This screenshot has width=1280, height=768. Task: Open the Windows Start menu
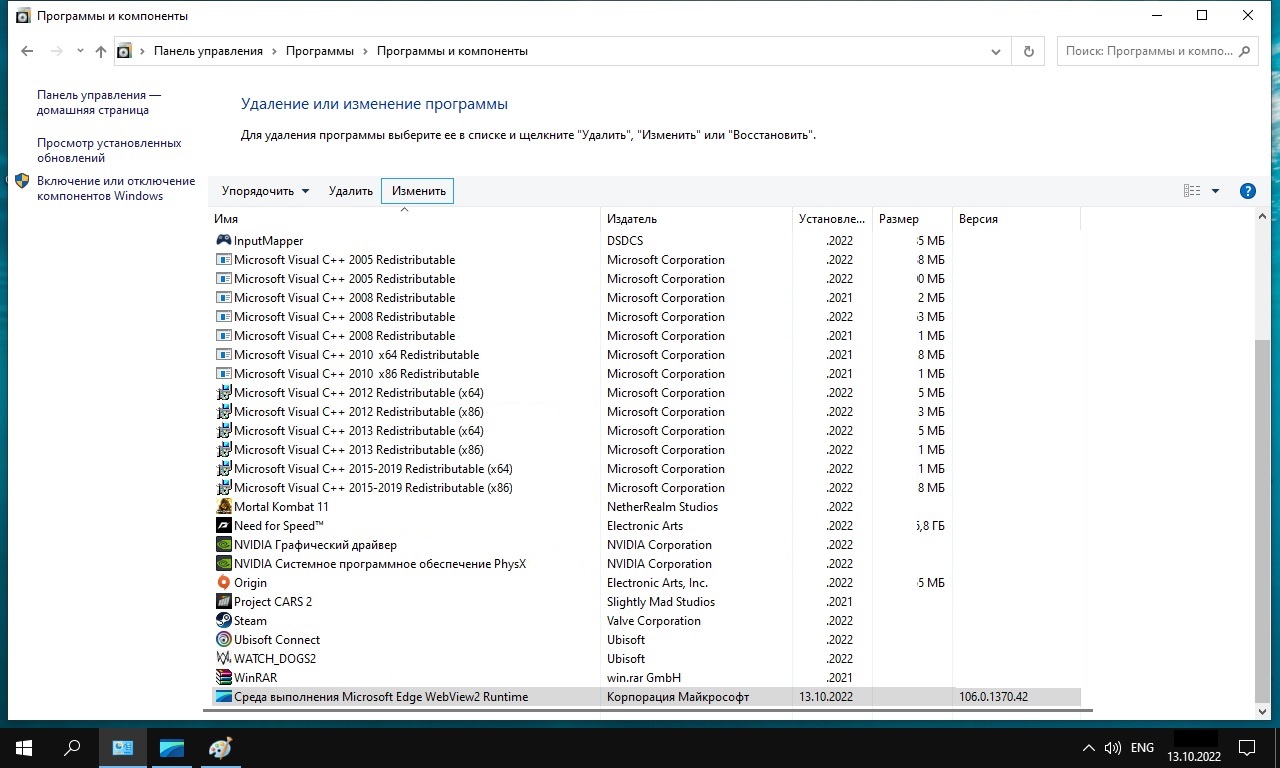[x=24, y=747]
